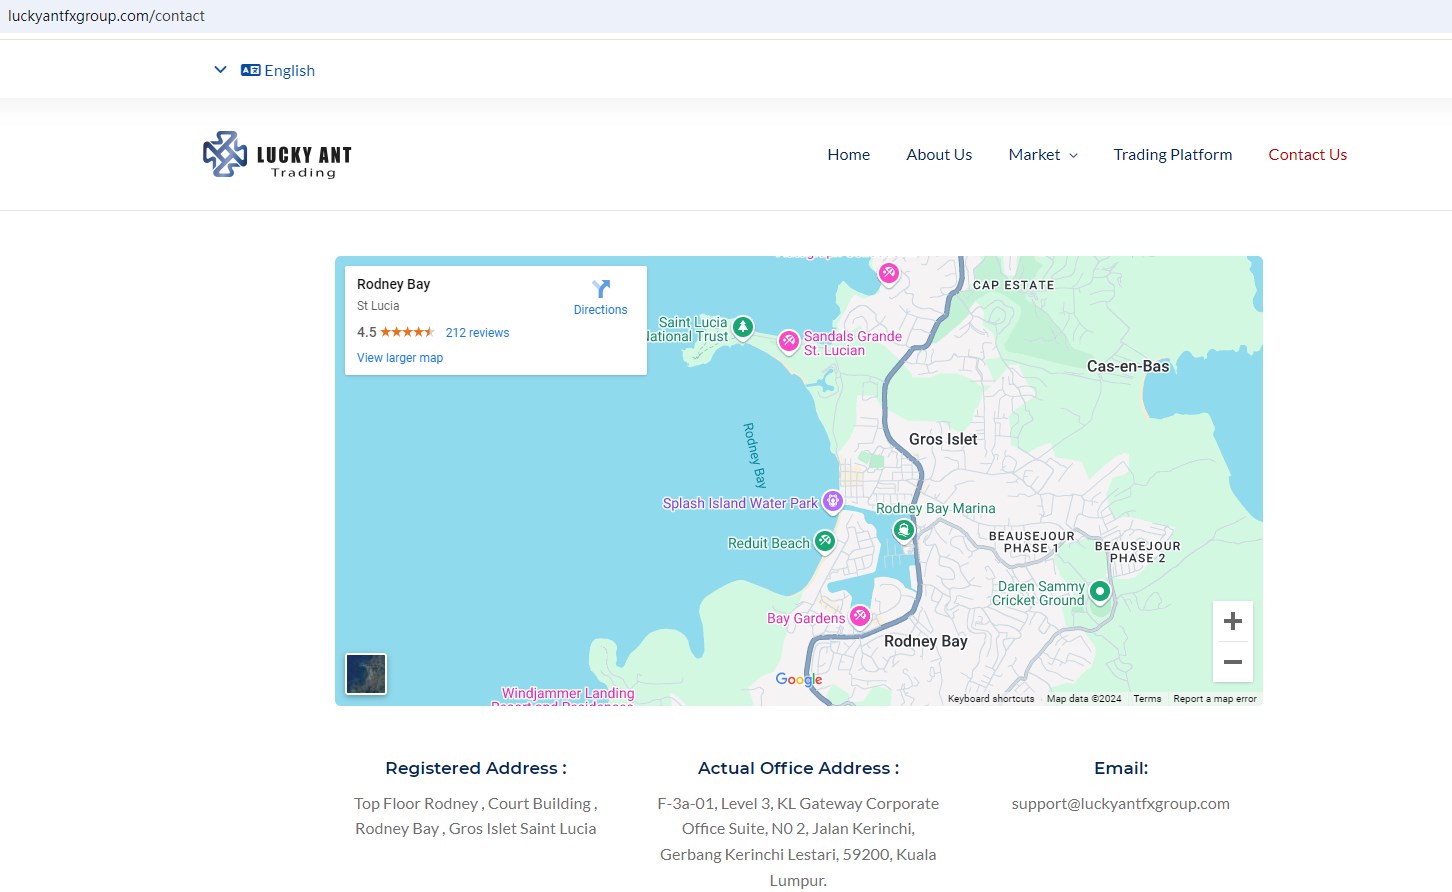Navigate to Trading Platform
Screen dimensions: 1452x892
click(1172, 155)
